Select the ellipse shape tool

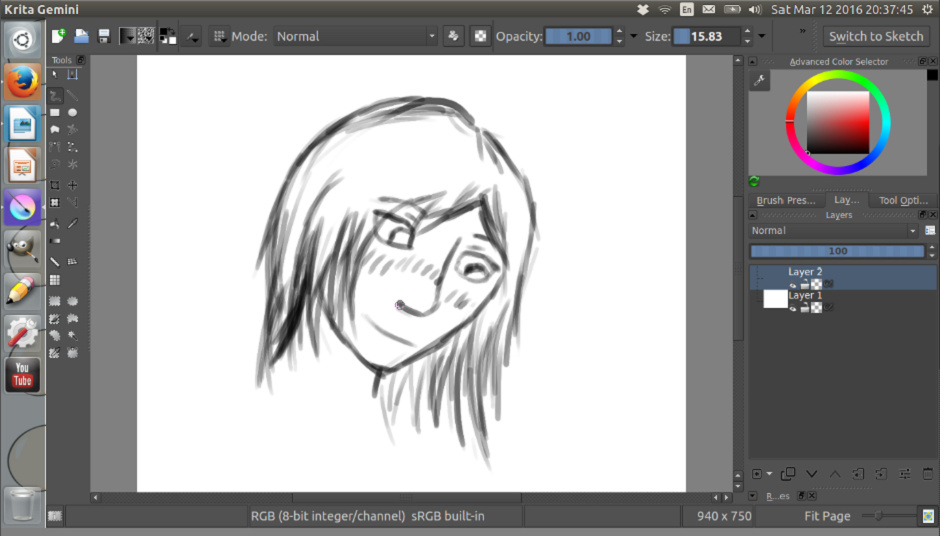pos(72,112)
